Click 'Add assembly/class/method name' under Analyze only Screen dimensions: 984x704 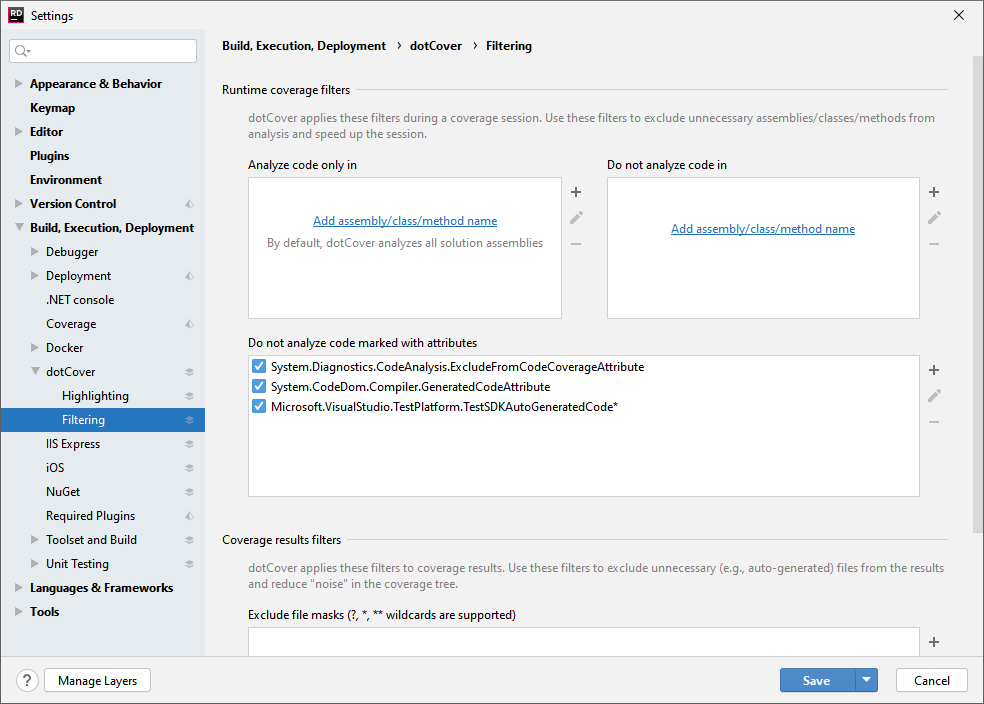(x=405, y=221)
